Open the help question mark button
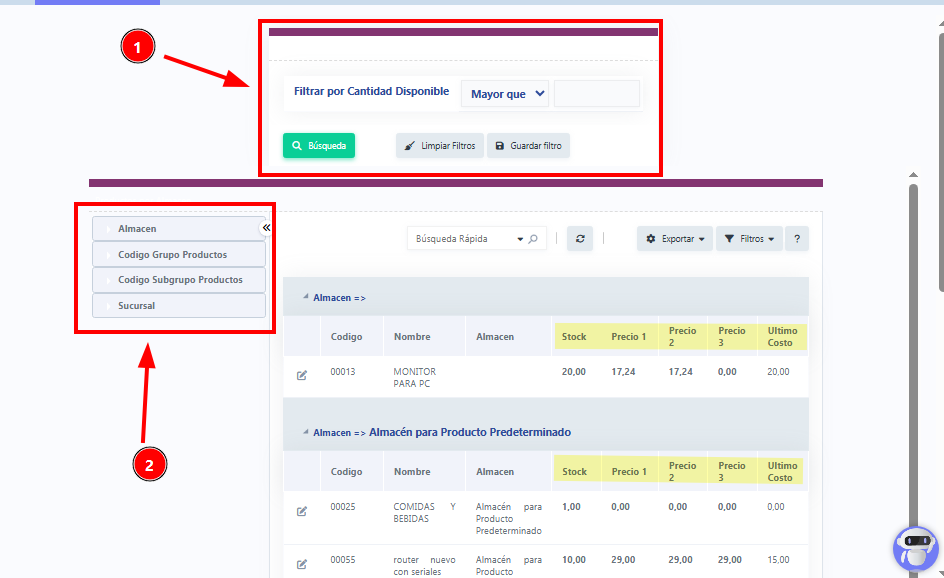The width and height of the screenshot is (944, 578). click(x=797, y=239)
